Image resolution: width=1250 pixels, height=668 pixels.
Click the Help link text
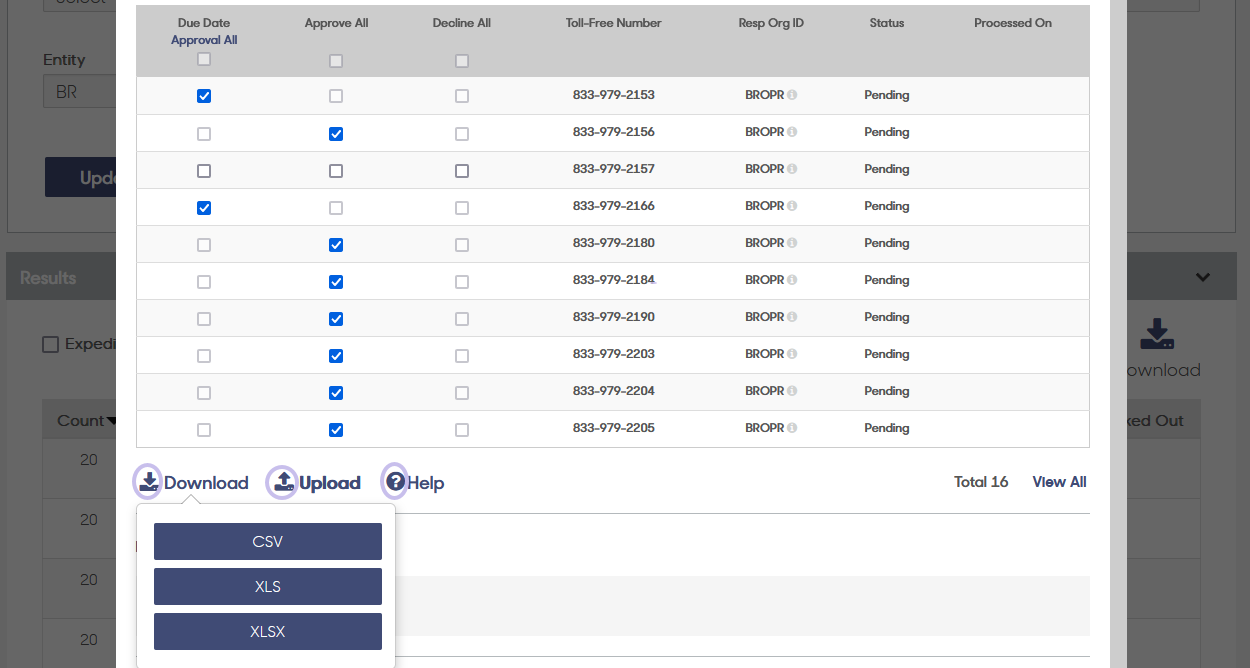click(x=426, y=483)
